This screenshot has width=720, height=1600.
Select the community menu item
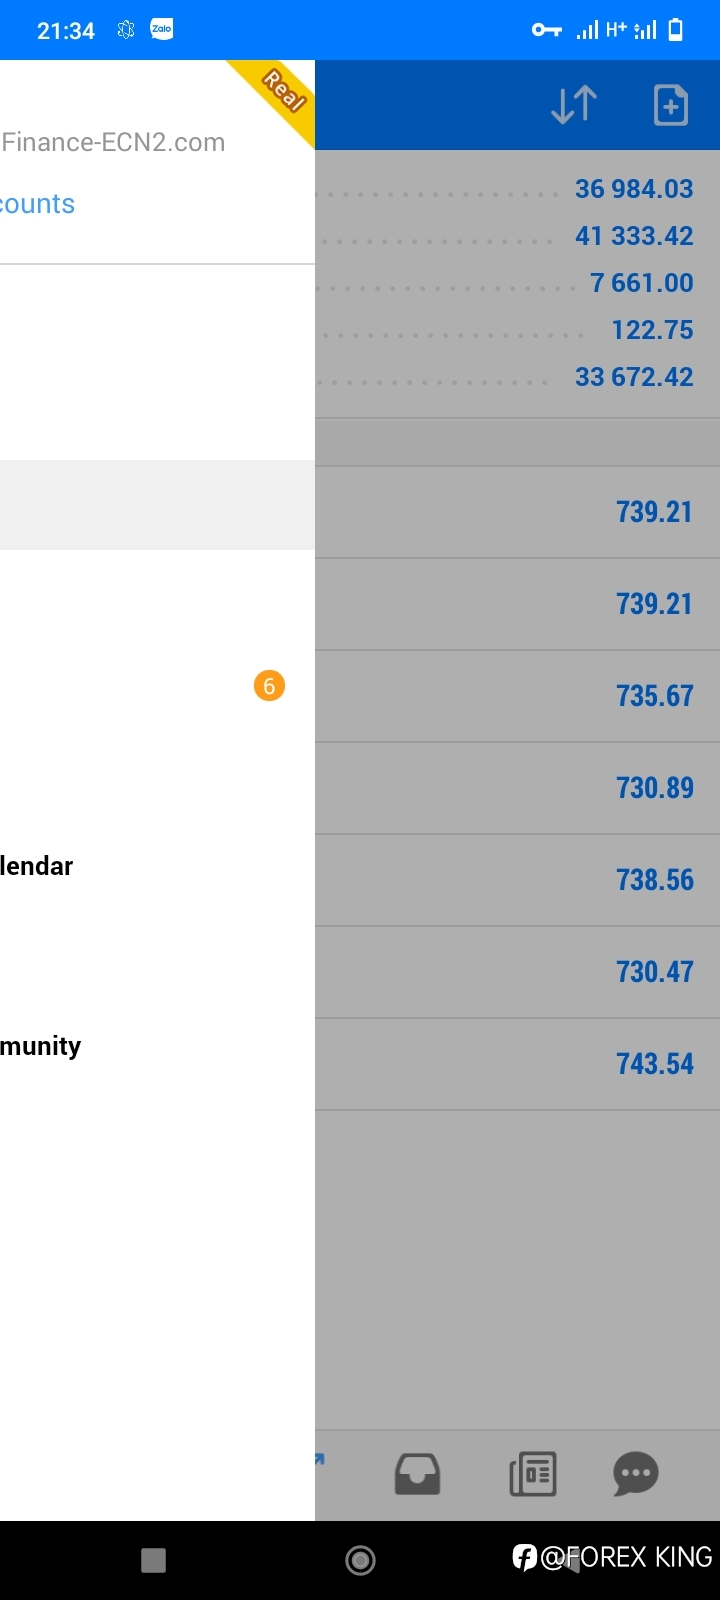pyautogui.click(x=40, y=1046)
